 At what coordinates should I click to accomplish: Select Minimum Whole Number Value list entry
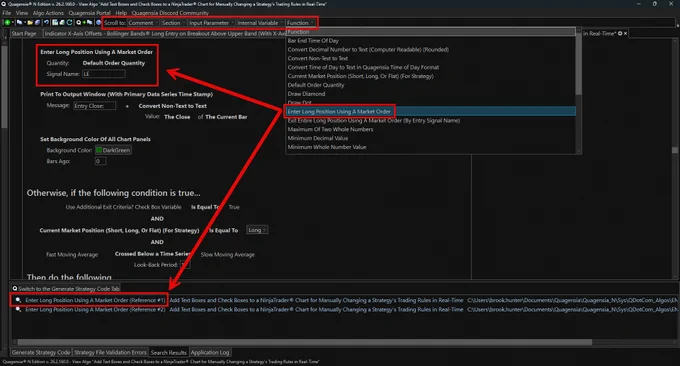(x=431, y=147)
